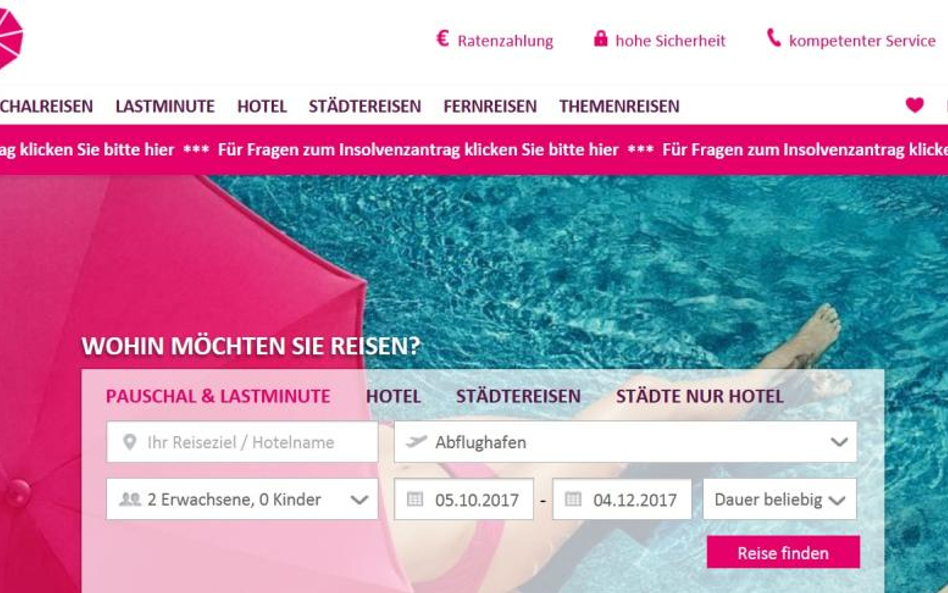This screenshot has height=593, width=948.
Task: Switch to the STÄDTEREISEN search tab
Action: (x=518, y=397)
